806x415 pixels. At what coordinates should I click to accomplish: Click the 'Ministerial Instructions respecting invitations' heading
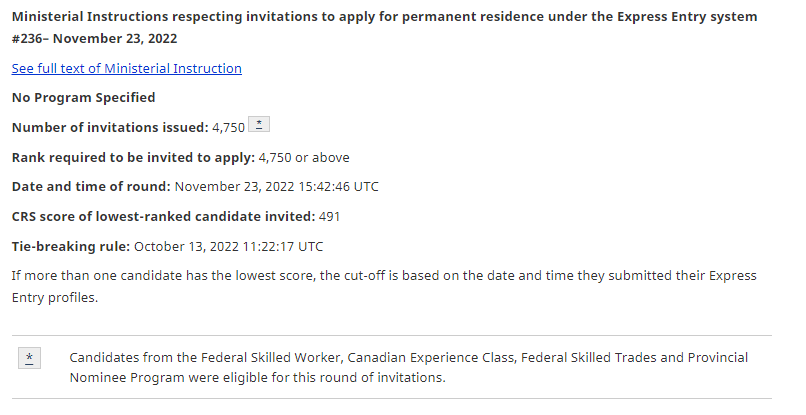point(384,16)
